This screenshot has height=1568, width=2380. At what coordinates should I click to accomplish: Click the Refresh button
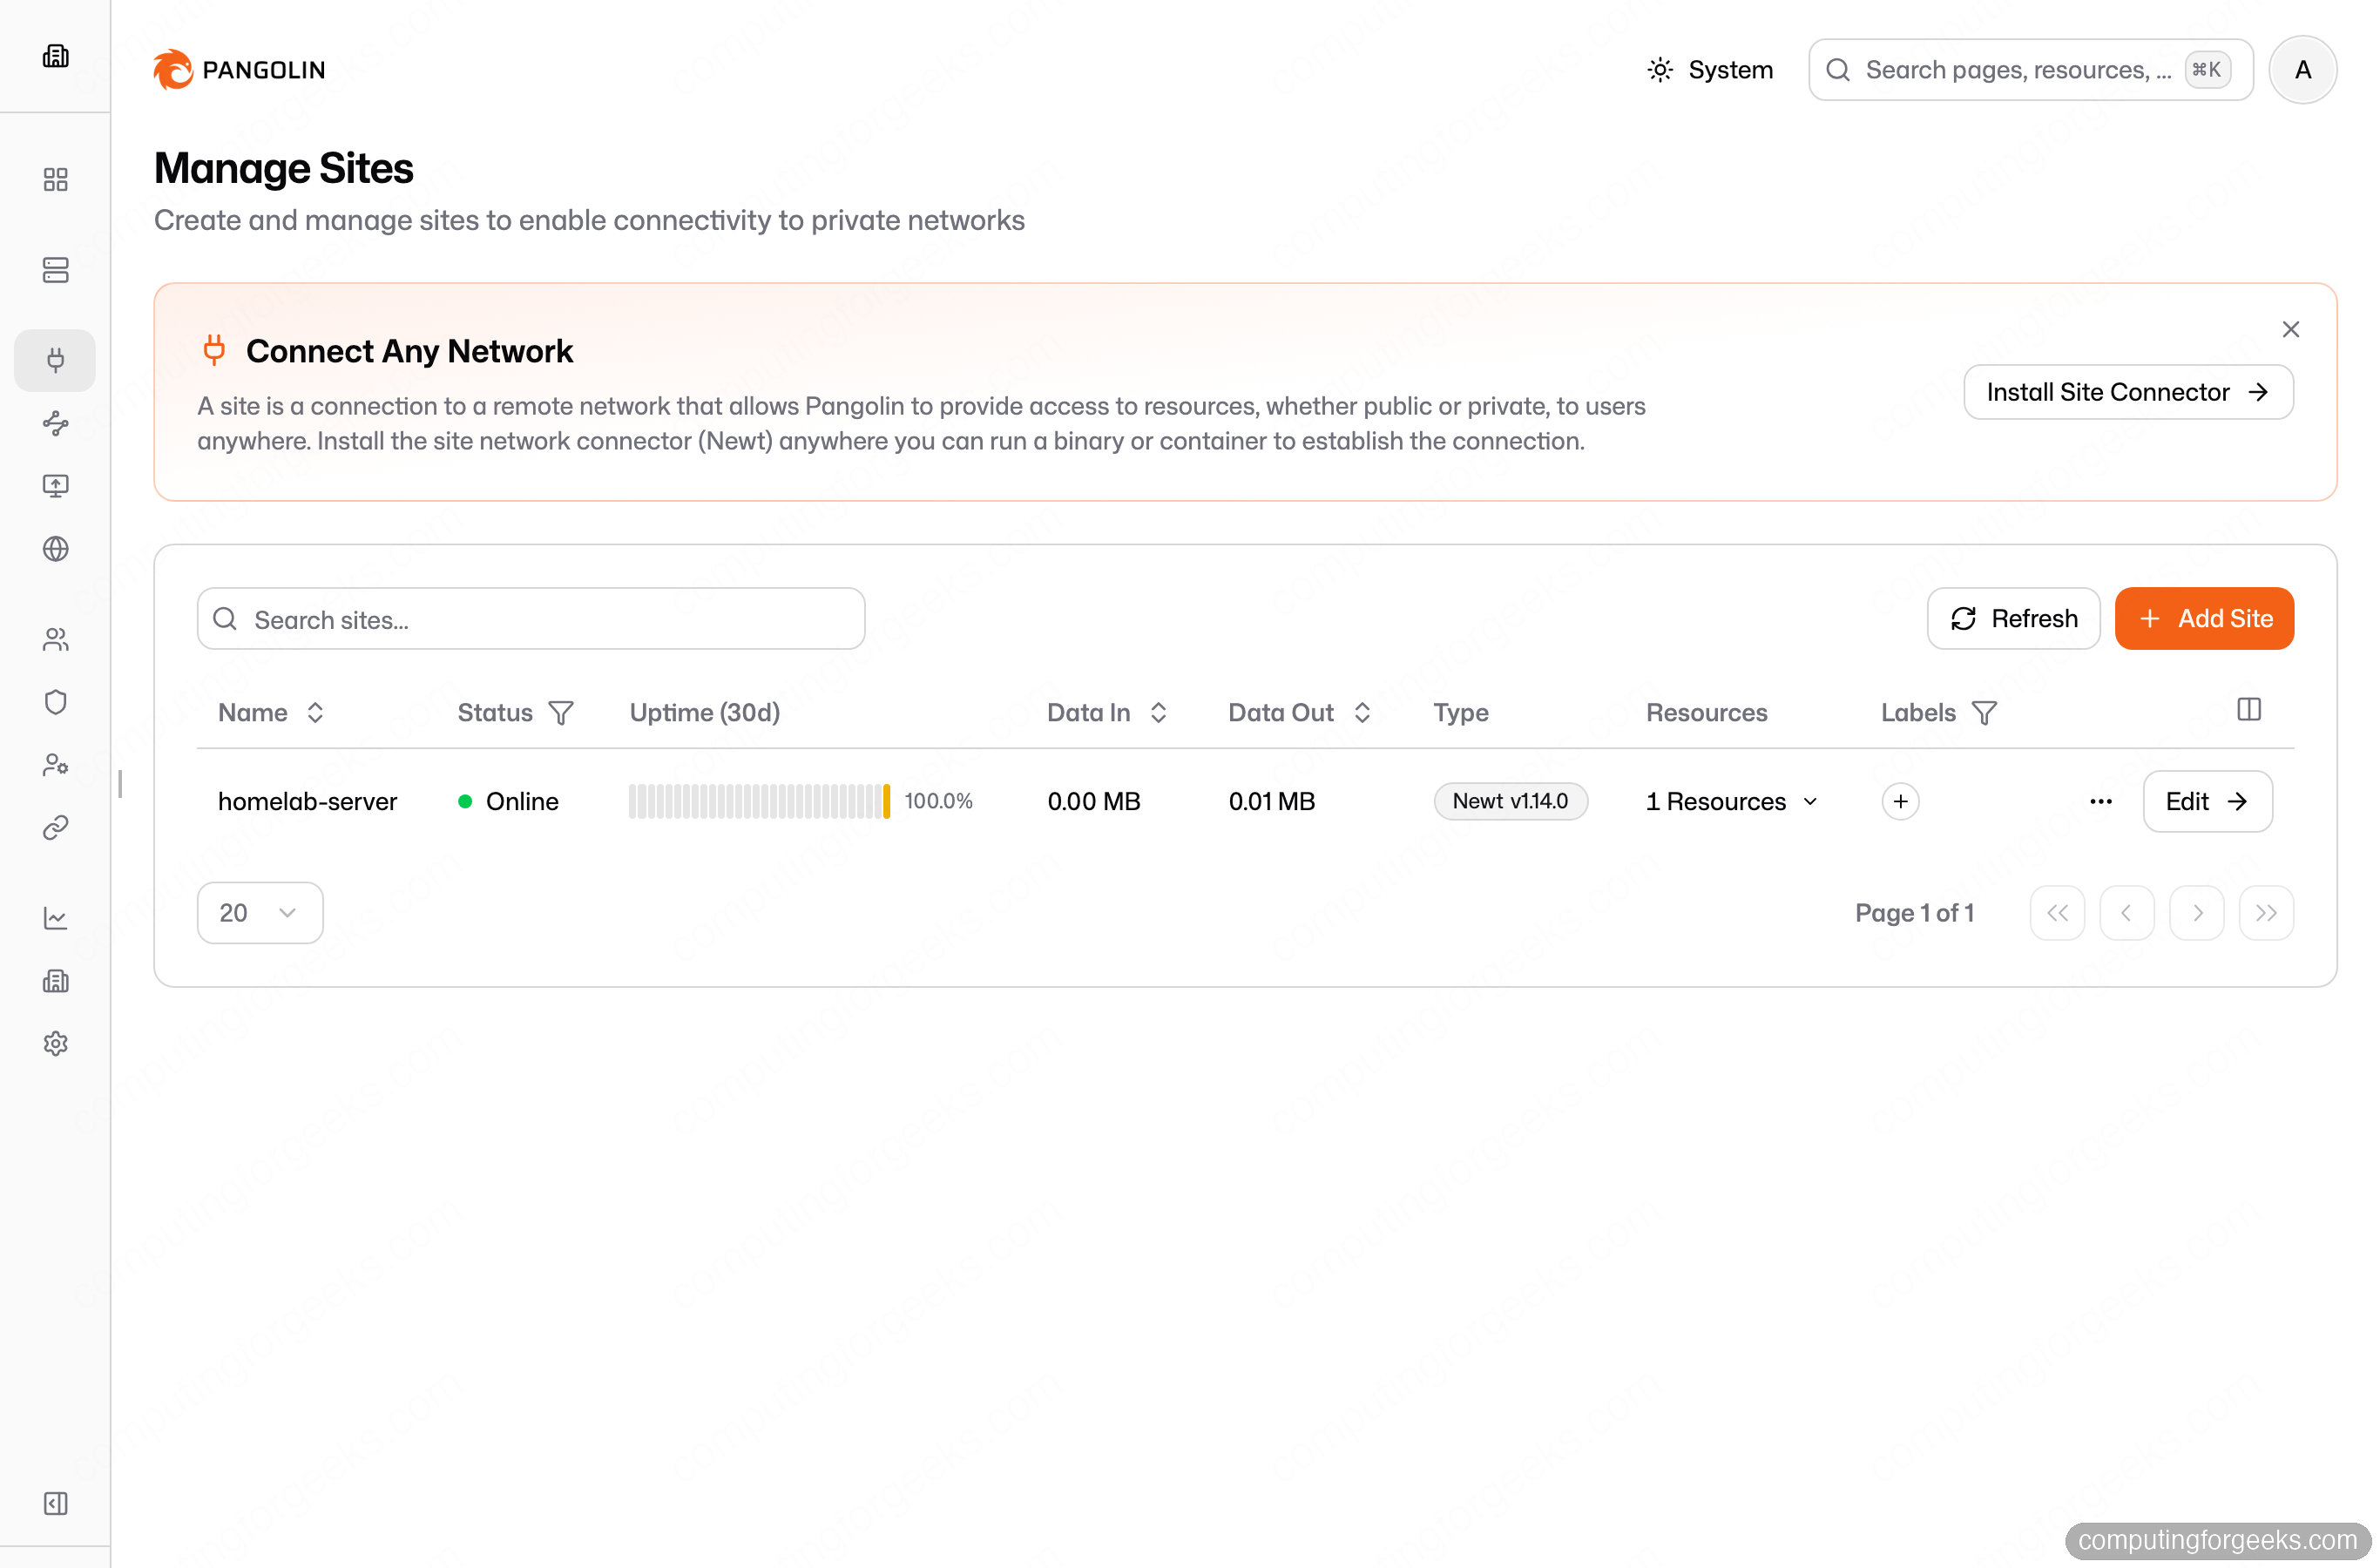point(2012,619)
